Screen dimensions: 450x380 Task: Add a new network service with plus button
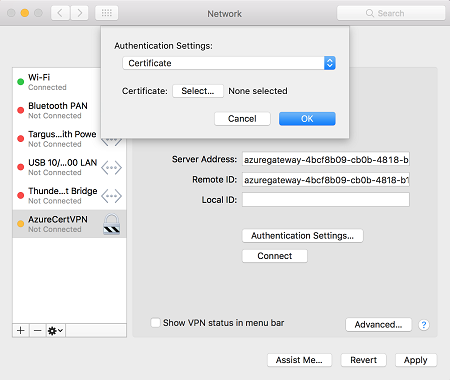pos(21,330)
